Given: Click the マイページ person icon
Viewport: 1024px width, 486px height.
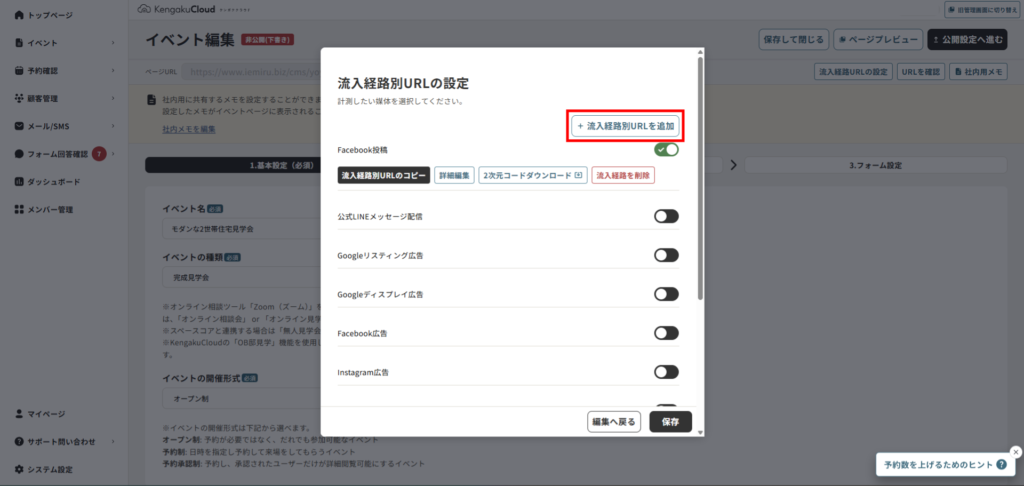Looking at the screenshot, I should coord(19,414).
